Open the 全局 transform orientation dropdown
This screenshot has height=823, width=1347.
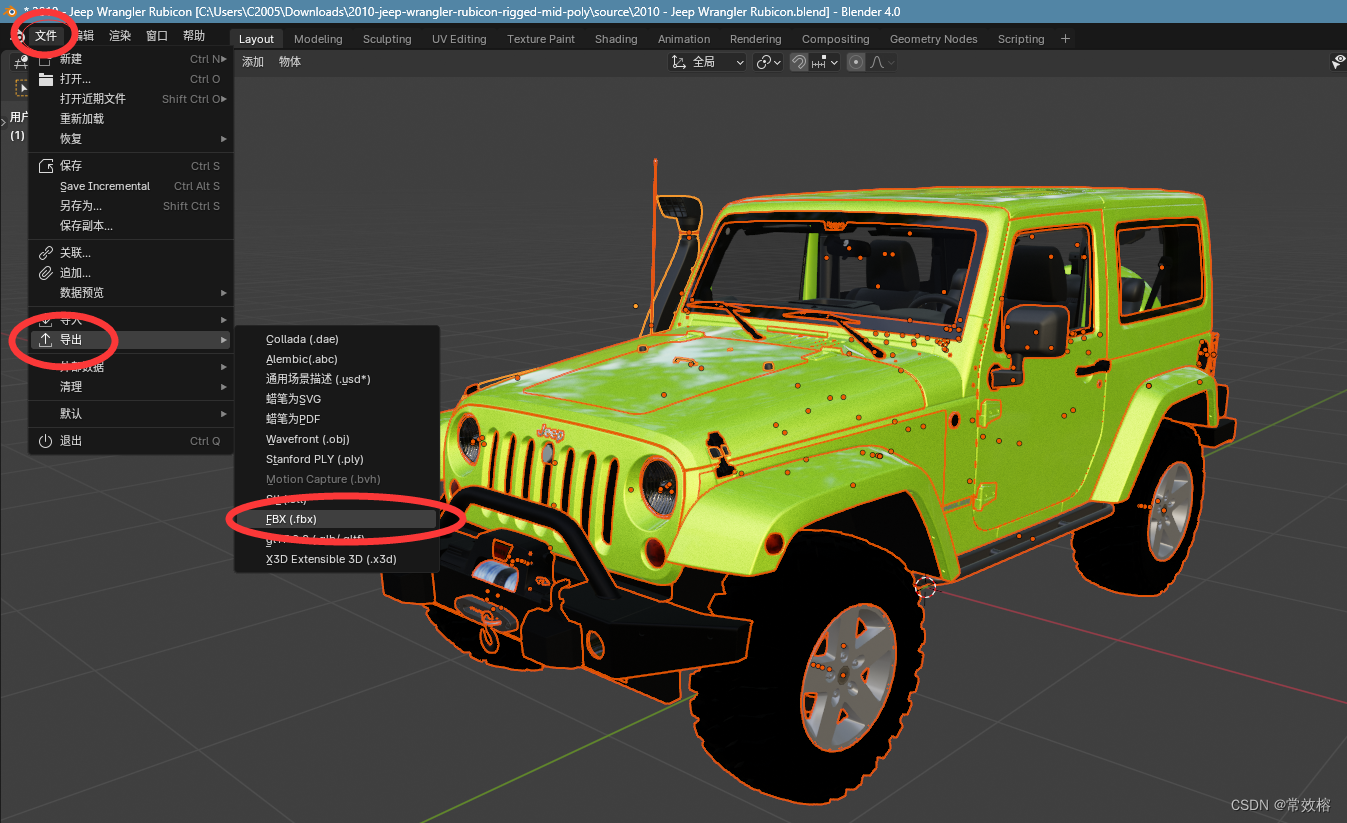[x=708, y=62]
